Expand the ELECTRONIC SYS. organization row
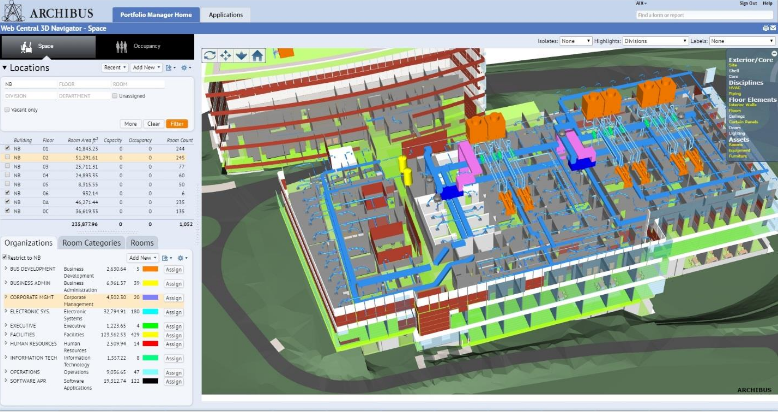Screen dimensions: 778x412 [x=5, y=311]
